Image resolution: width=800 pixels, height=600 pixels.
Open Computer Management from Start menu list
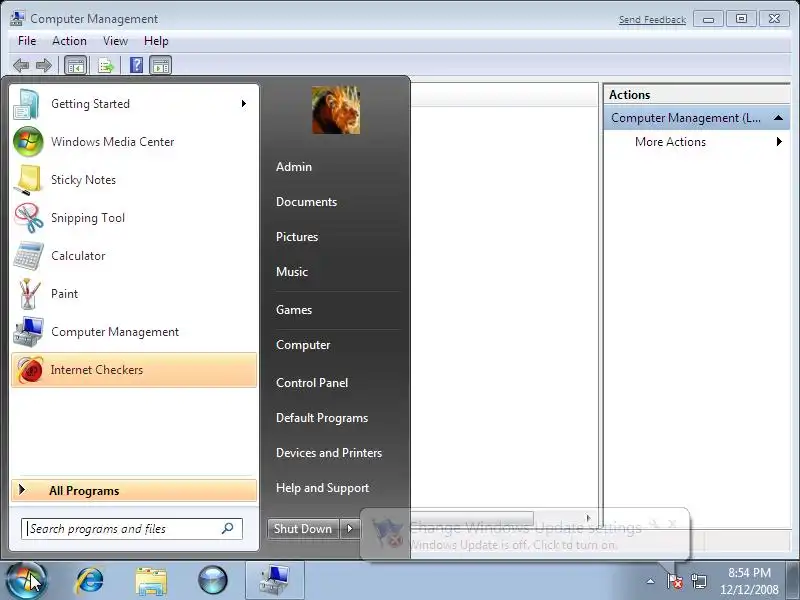pos(134,332)
